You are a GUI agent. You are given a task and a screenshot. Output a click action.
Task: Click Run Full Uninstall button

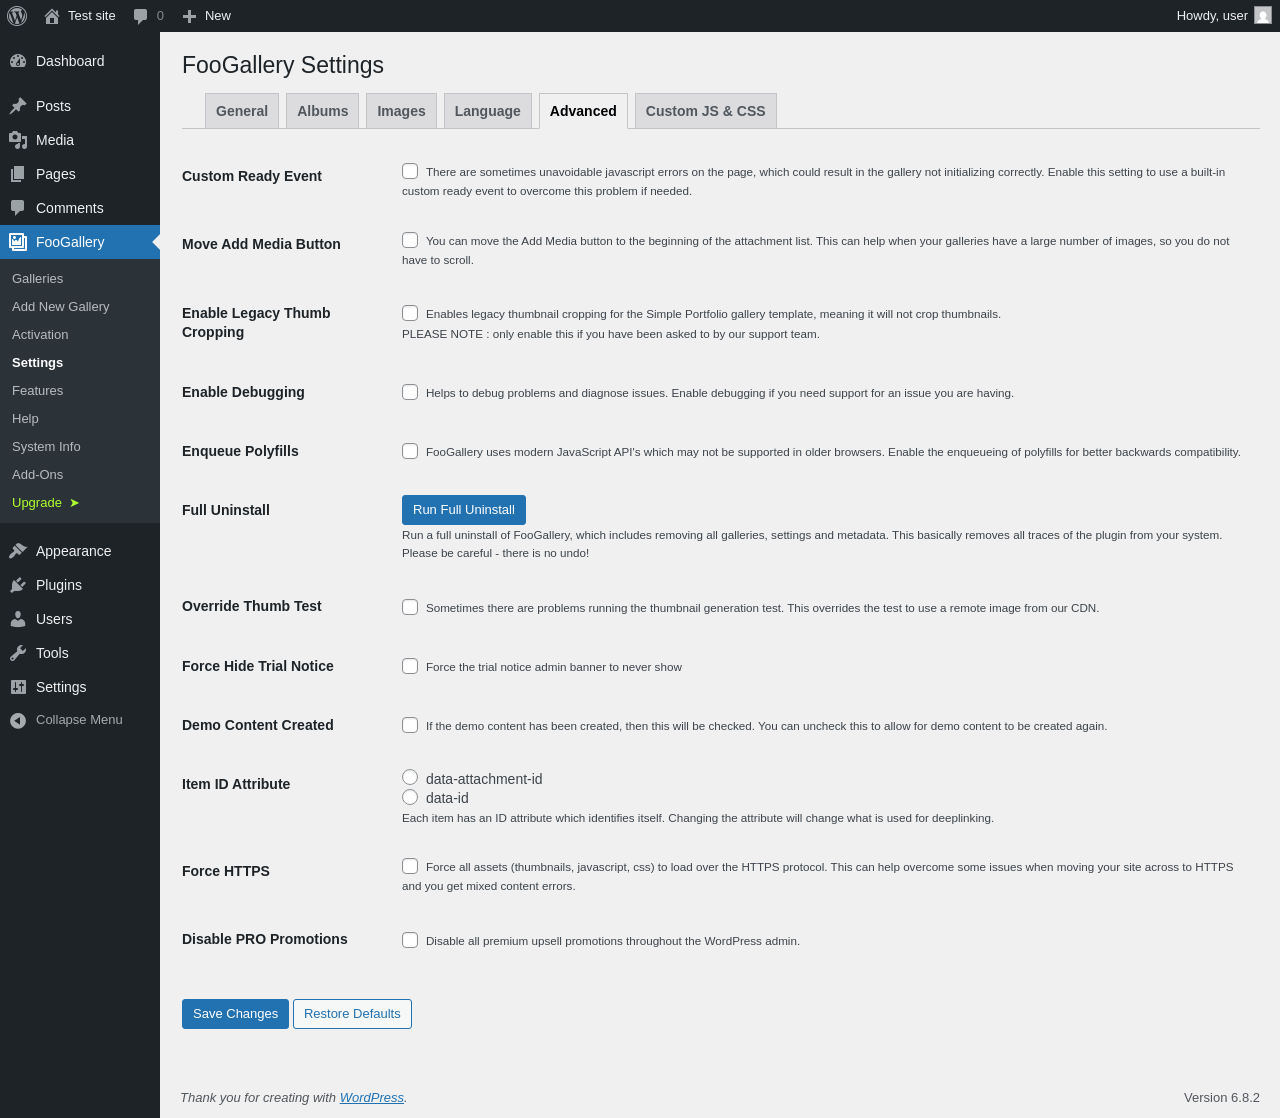(x=464, y=510)
